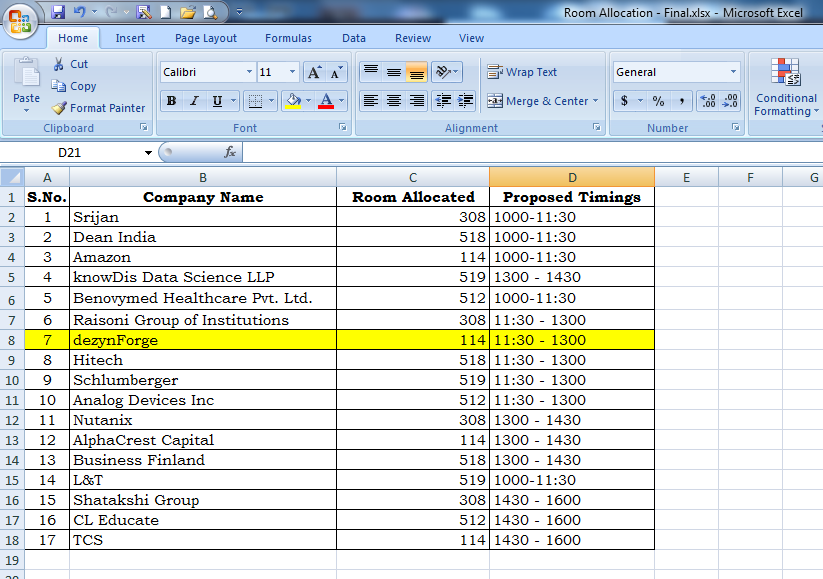Open the Undo history dropdown arrow
This screenshot has height=579, width=823.
[94, 12]
